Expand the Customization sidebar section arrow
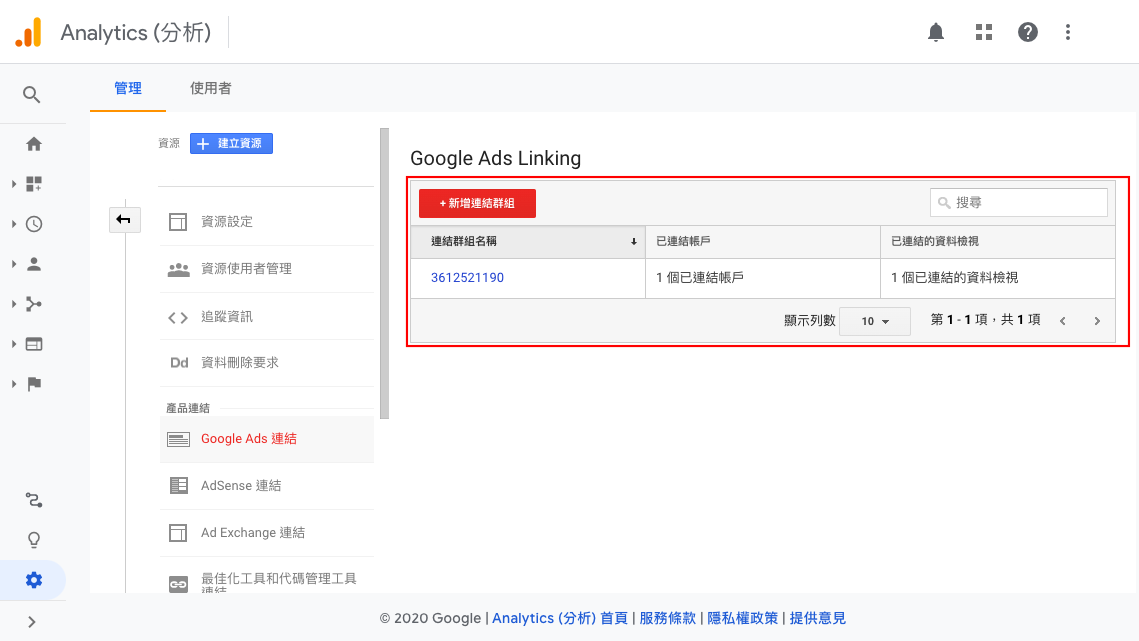 pos(14,184)
